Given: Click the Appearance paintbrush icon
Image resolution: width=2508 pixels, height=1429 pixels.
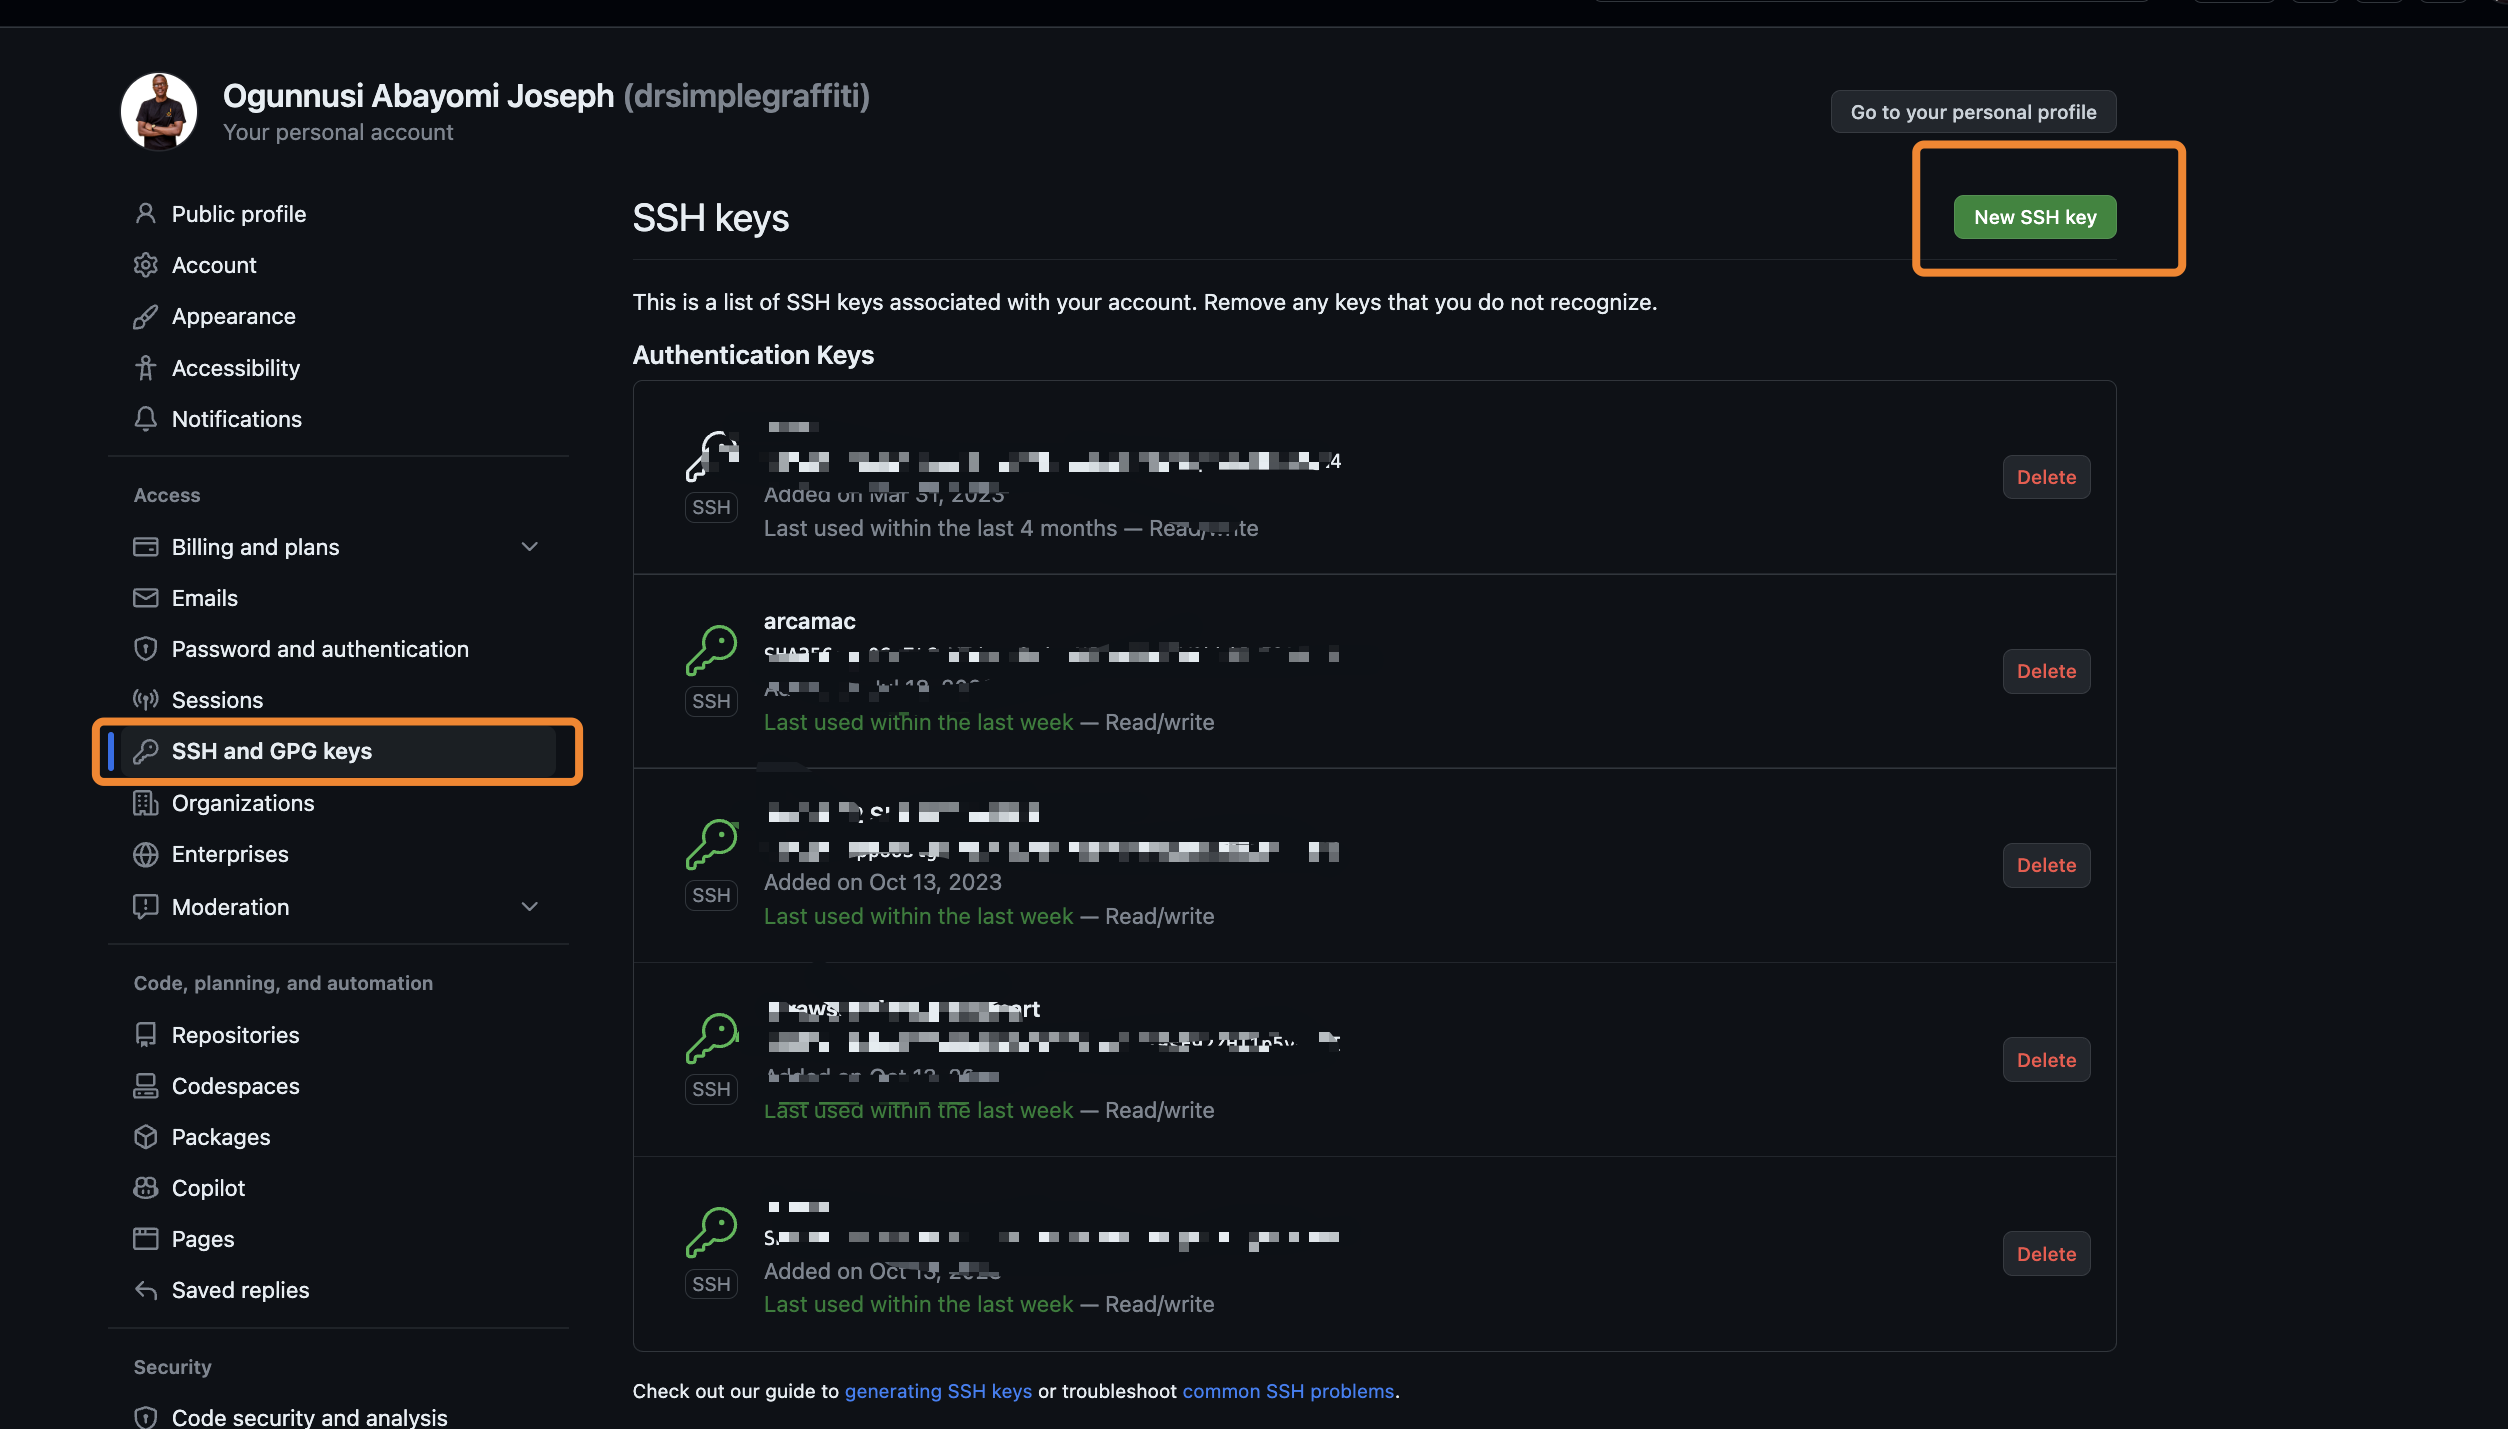Looking at the screenshot, I should click(x=146, y=316).
